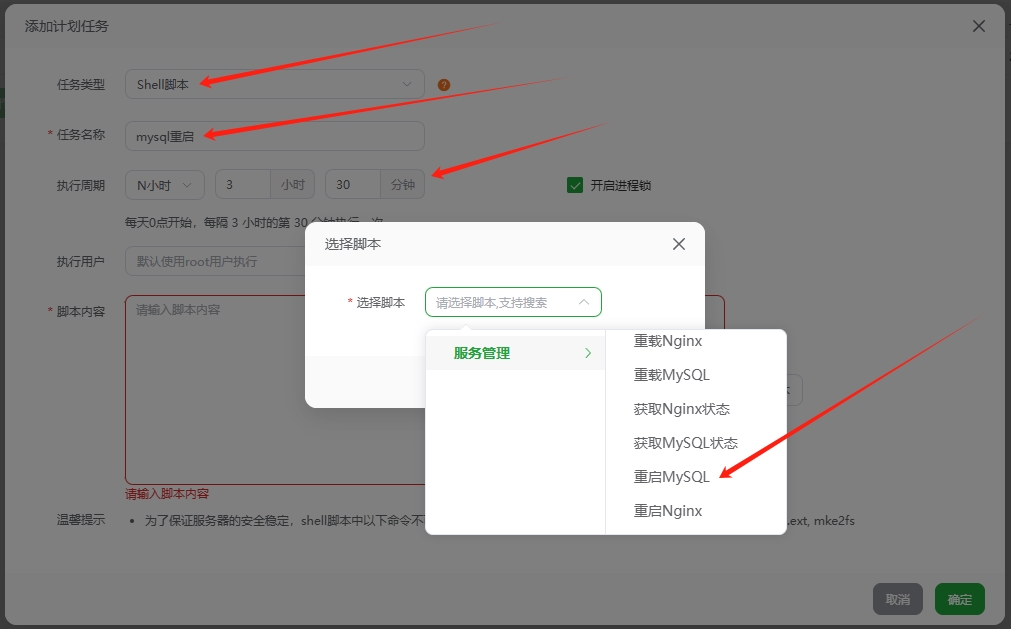
Task: Select 获取MySQL状态 script option
Action: click(x=682, y=442)
